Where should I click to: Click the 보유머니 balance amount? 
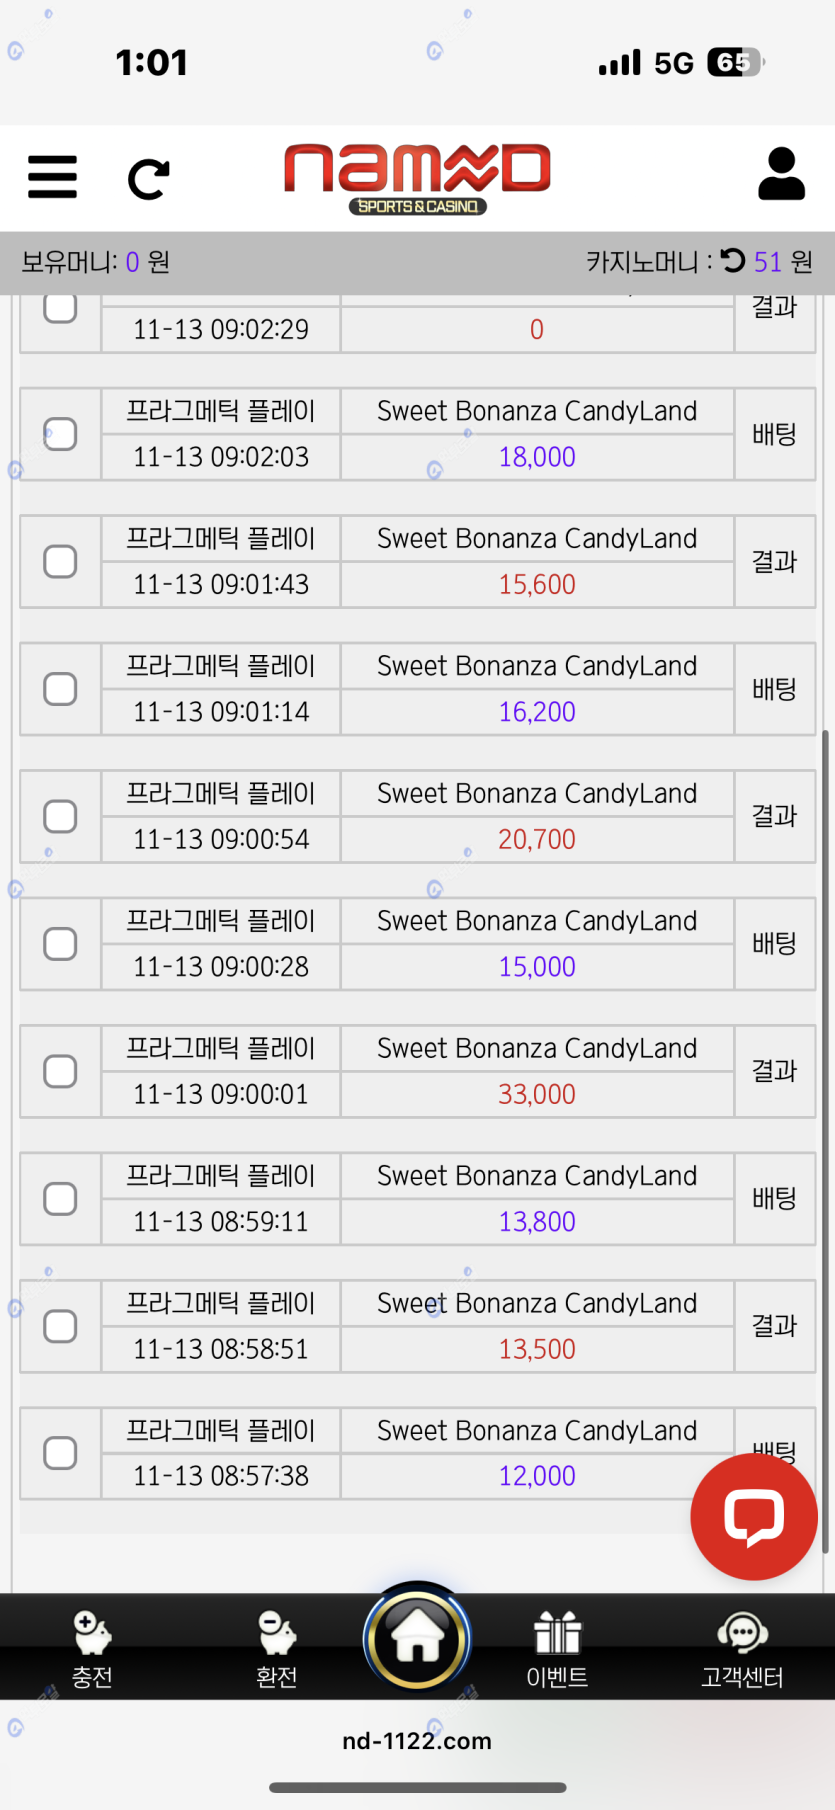(132, 262)
